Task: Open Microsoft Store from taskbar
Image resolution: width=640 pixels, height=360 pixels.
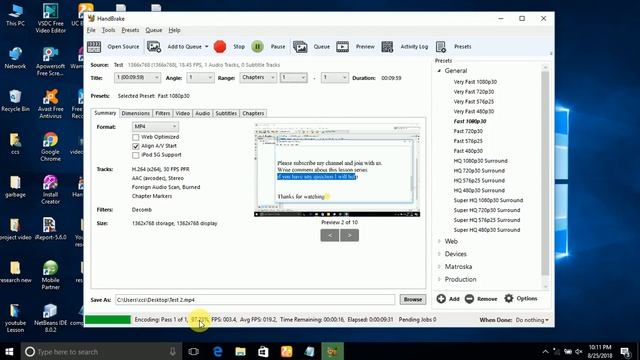Action: (263, 351)
